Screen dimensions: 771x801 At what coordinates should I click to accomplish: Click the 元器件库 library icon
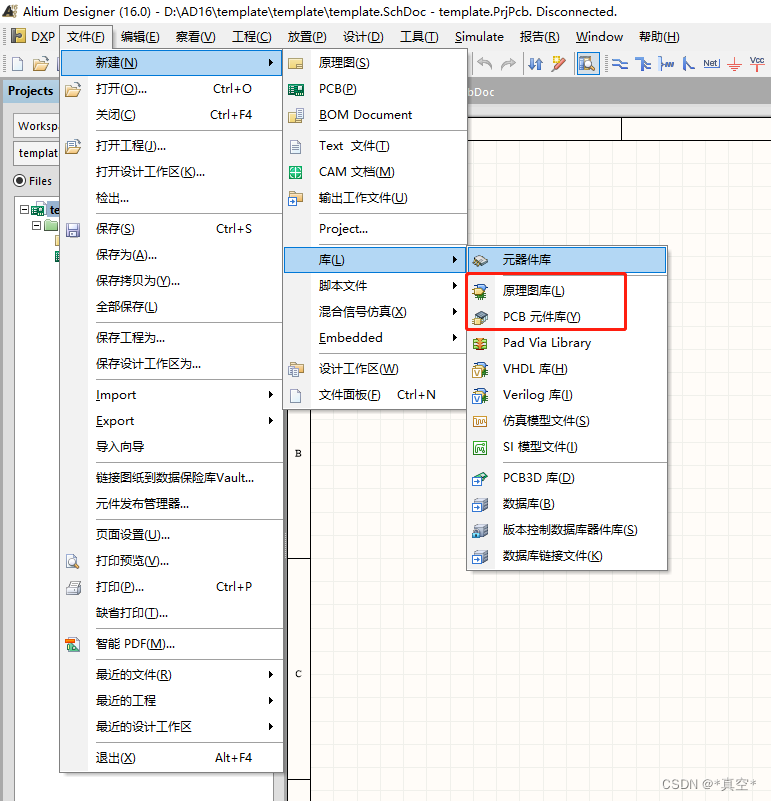(x=480, y=261)
